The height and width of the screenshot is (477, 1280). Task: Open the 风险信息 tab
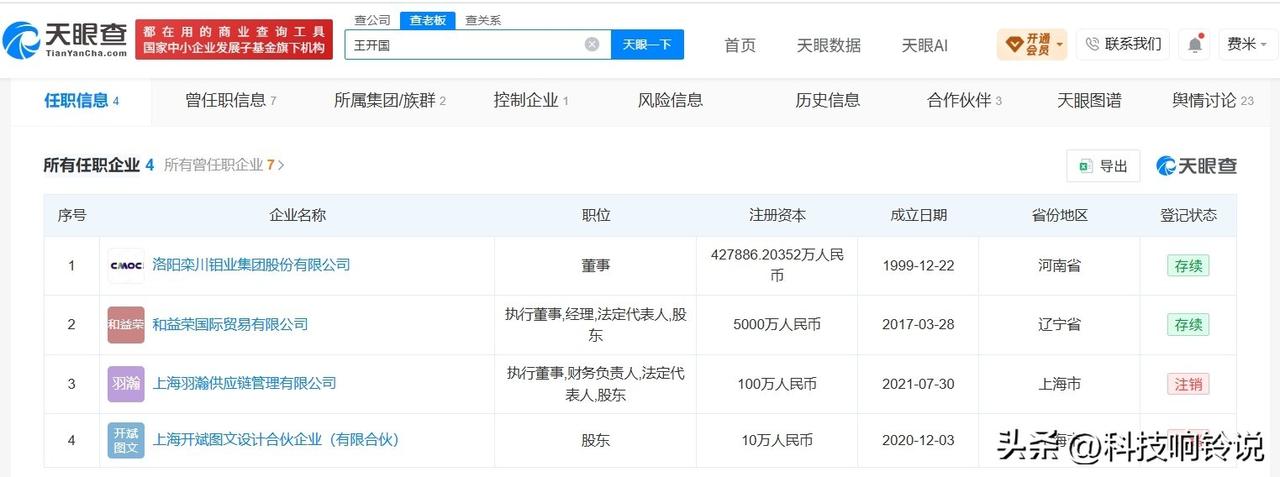pyautogui.click(x=670, y=101)
